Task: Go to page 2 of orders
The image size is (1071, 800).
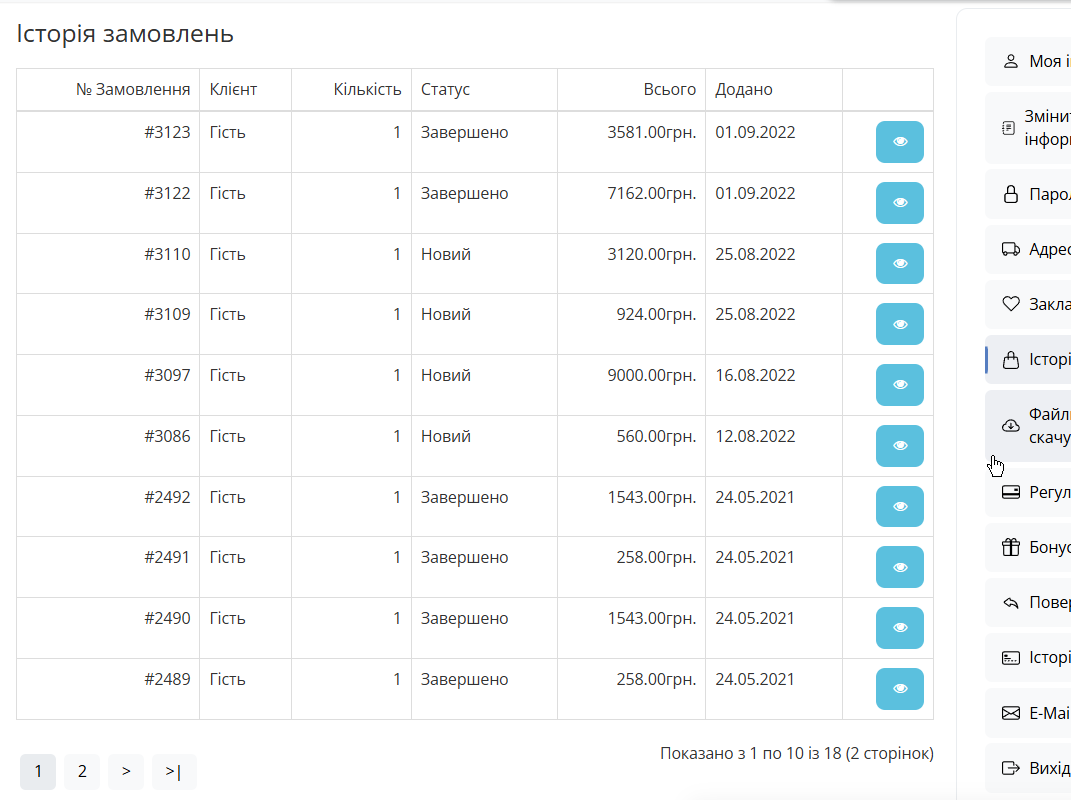Action: pos(82,771)
